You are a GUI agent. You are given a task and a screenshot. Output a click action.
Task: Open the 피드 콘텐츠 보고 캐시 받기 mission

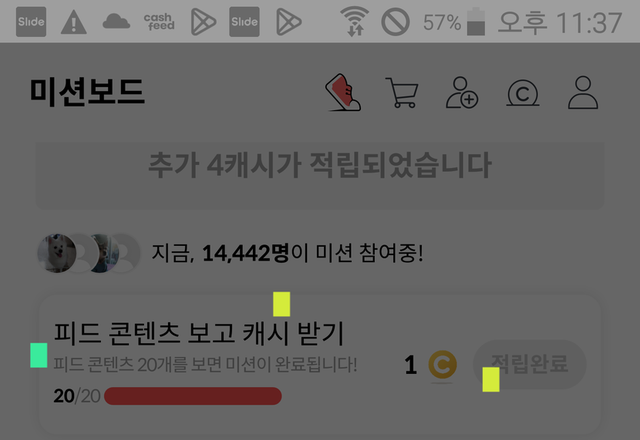199,333
